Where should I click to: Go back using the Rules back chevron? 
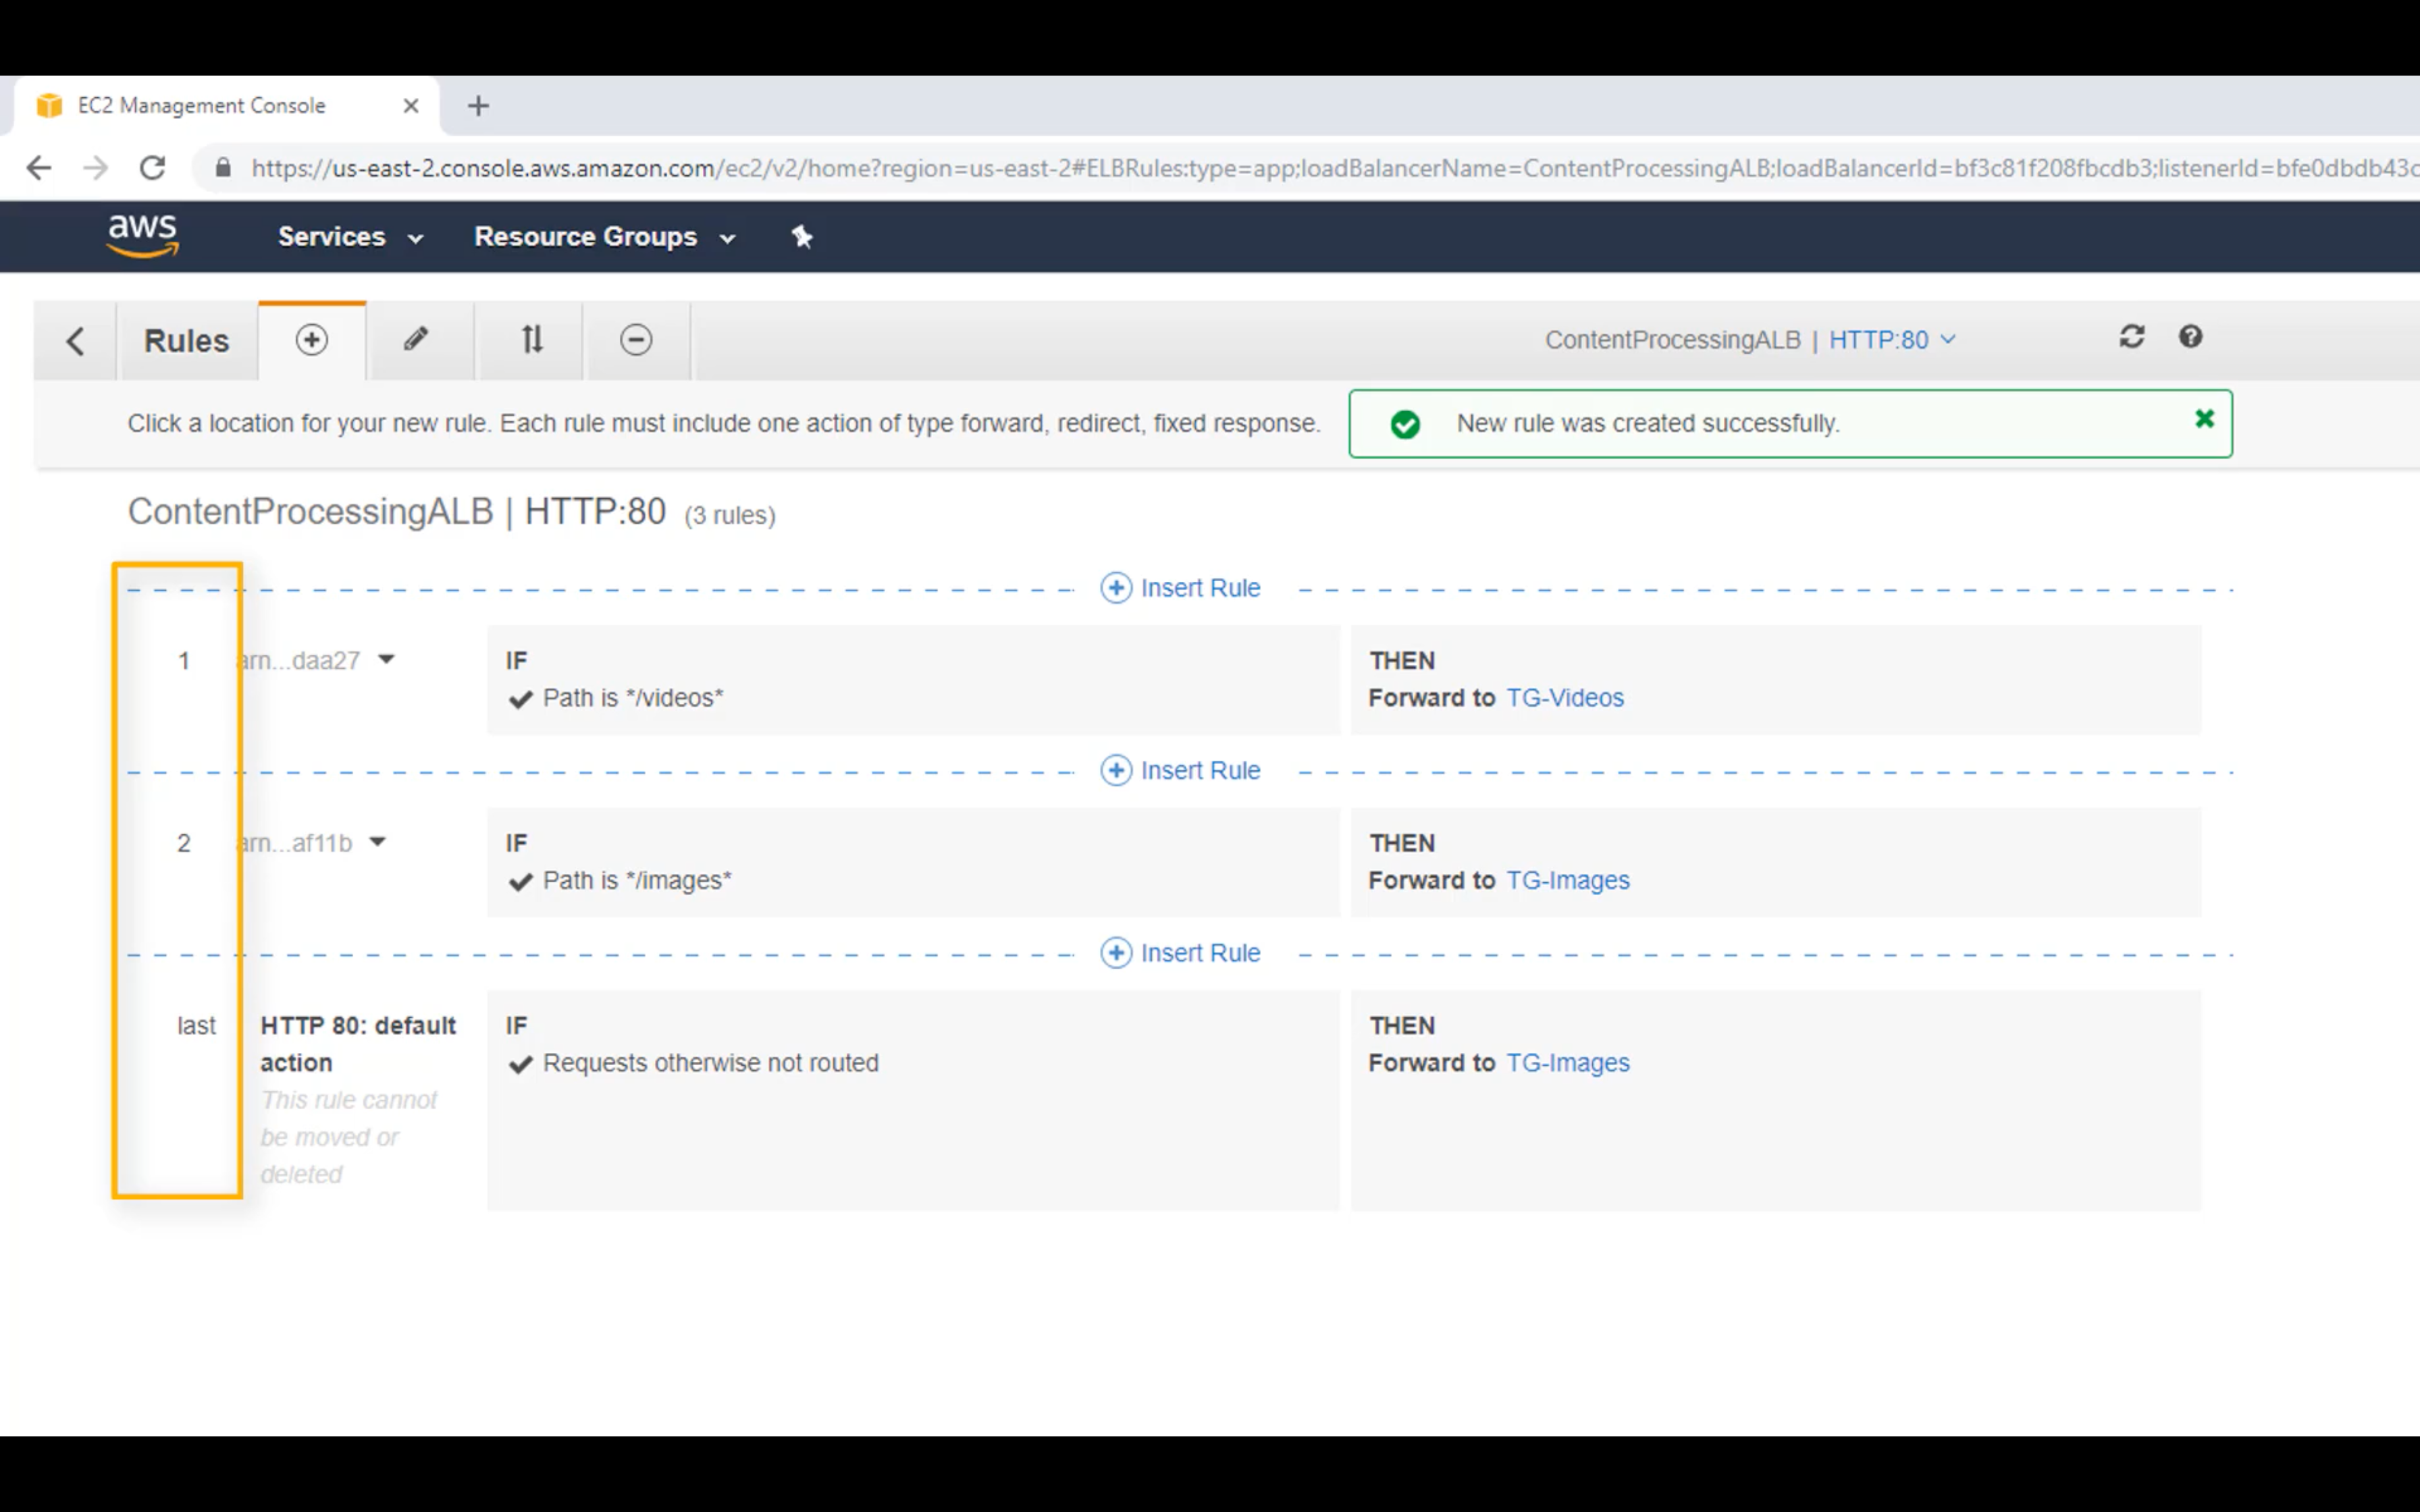(75, 341)
